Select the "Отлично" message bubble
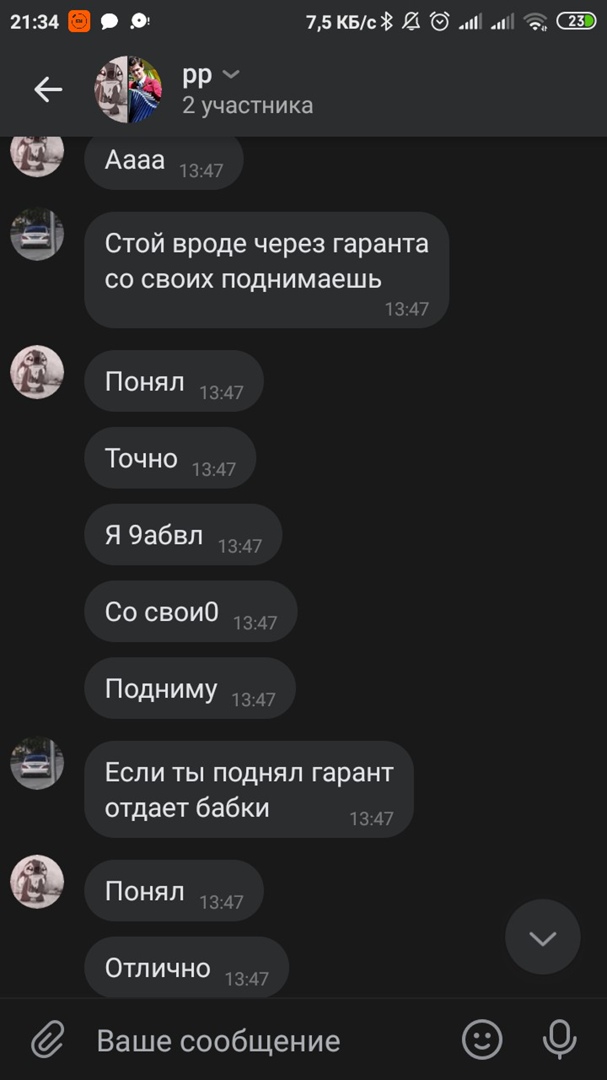The height and width of the screenshot is (1080, 607). [187, 967]
